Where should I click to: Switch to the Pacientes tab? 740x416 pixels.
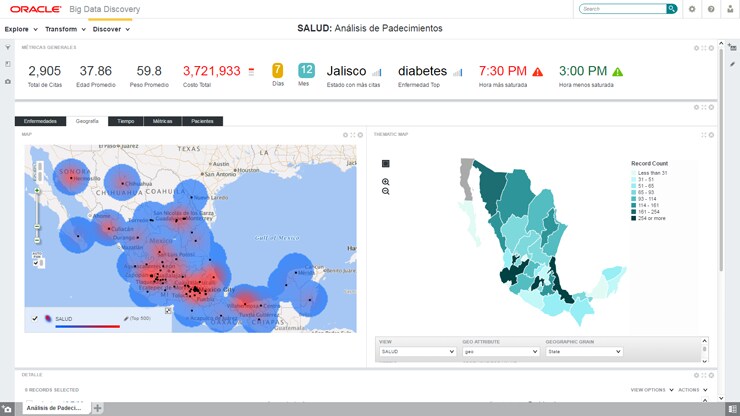[202, 121]
